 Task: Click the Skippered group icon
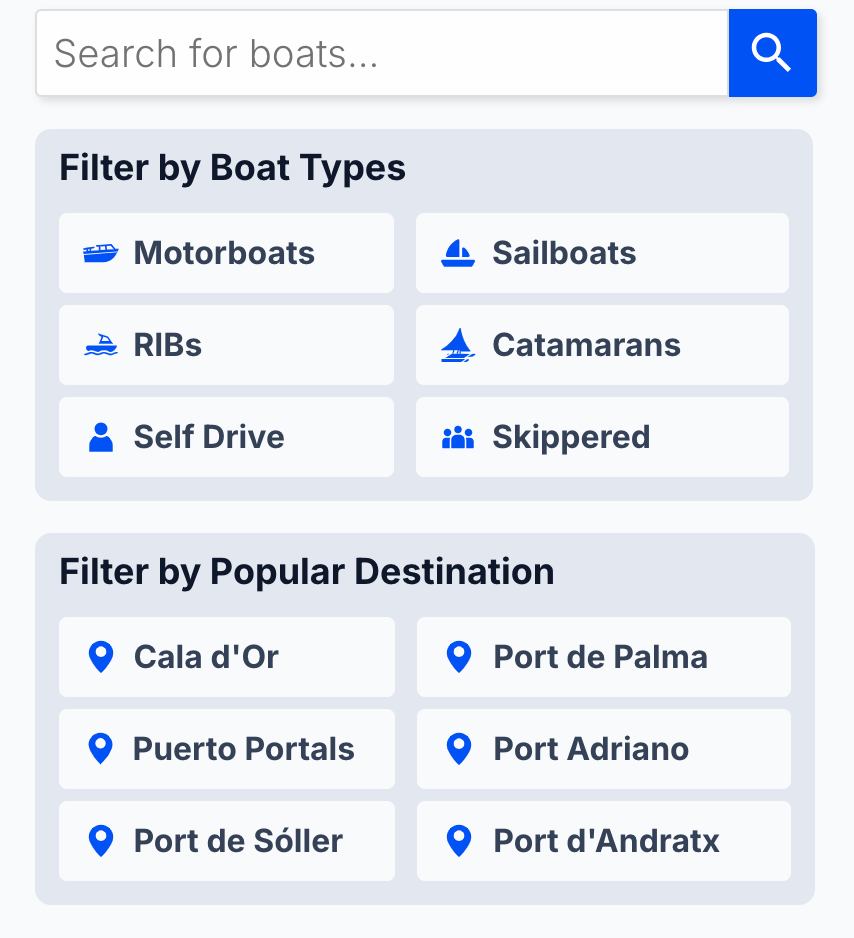coord(458,437)
